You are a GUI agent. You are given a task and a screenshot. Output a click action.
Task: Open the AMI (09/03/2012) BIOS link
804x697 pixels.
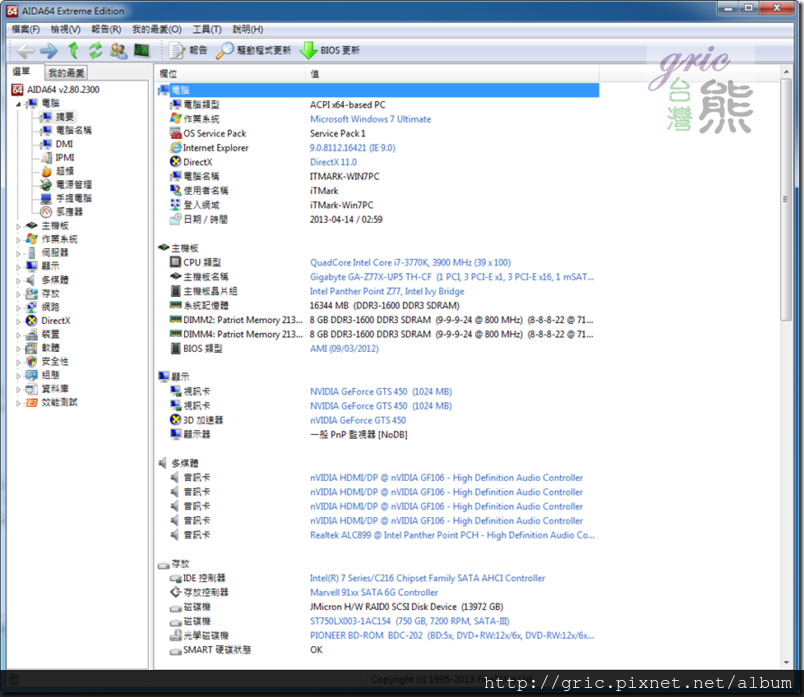coord(344,349)
